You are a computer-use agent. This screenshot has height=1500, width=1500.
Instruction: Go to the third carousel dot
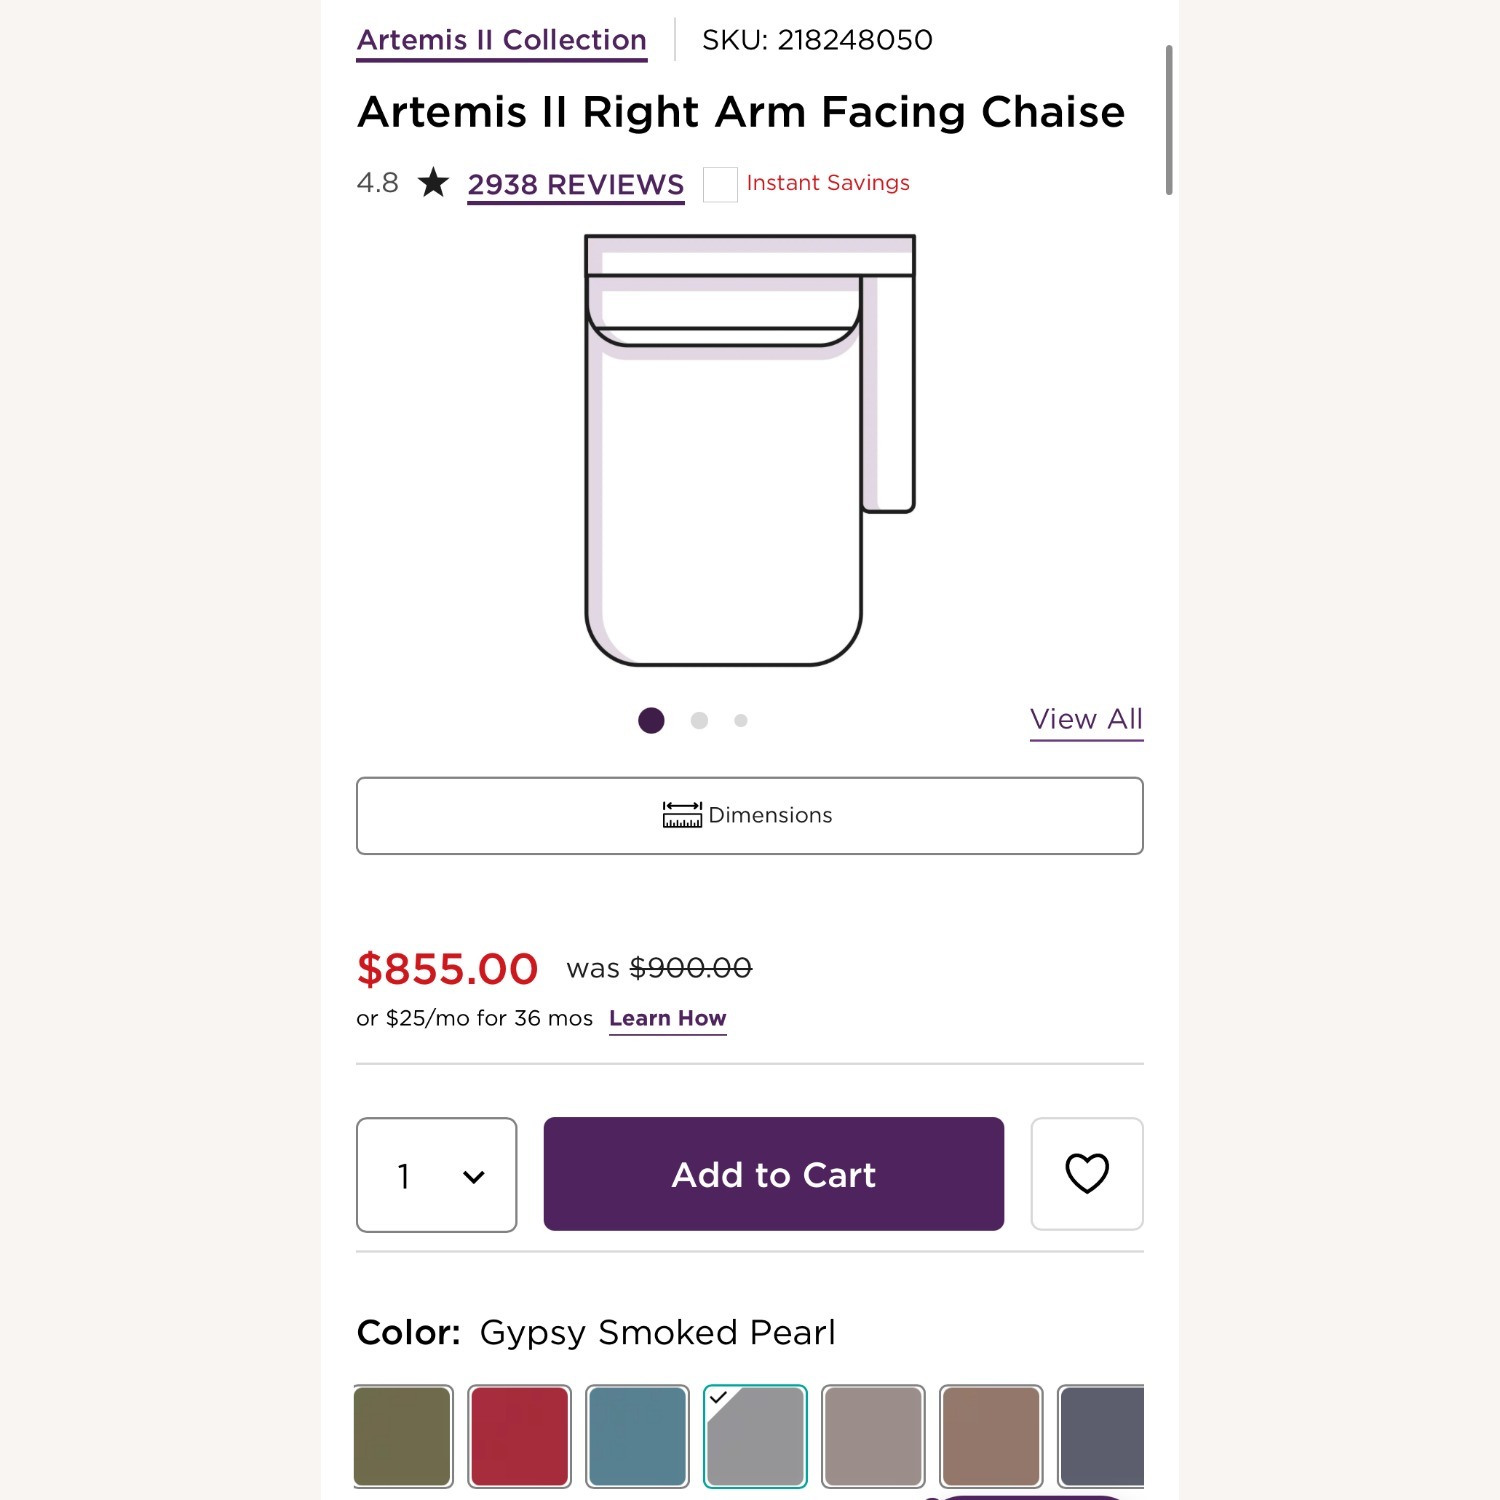tap(741, 720)
